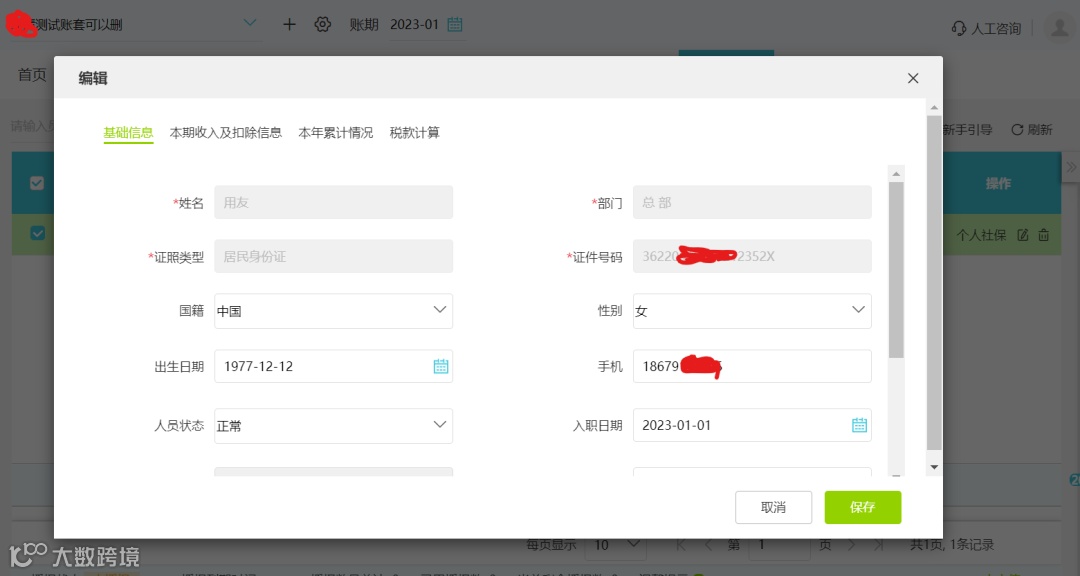Expand the right side panel double-chevron
The image size is (1080, 576).
(1071, 167)
